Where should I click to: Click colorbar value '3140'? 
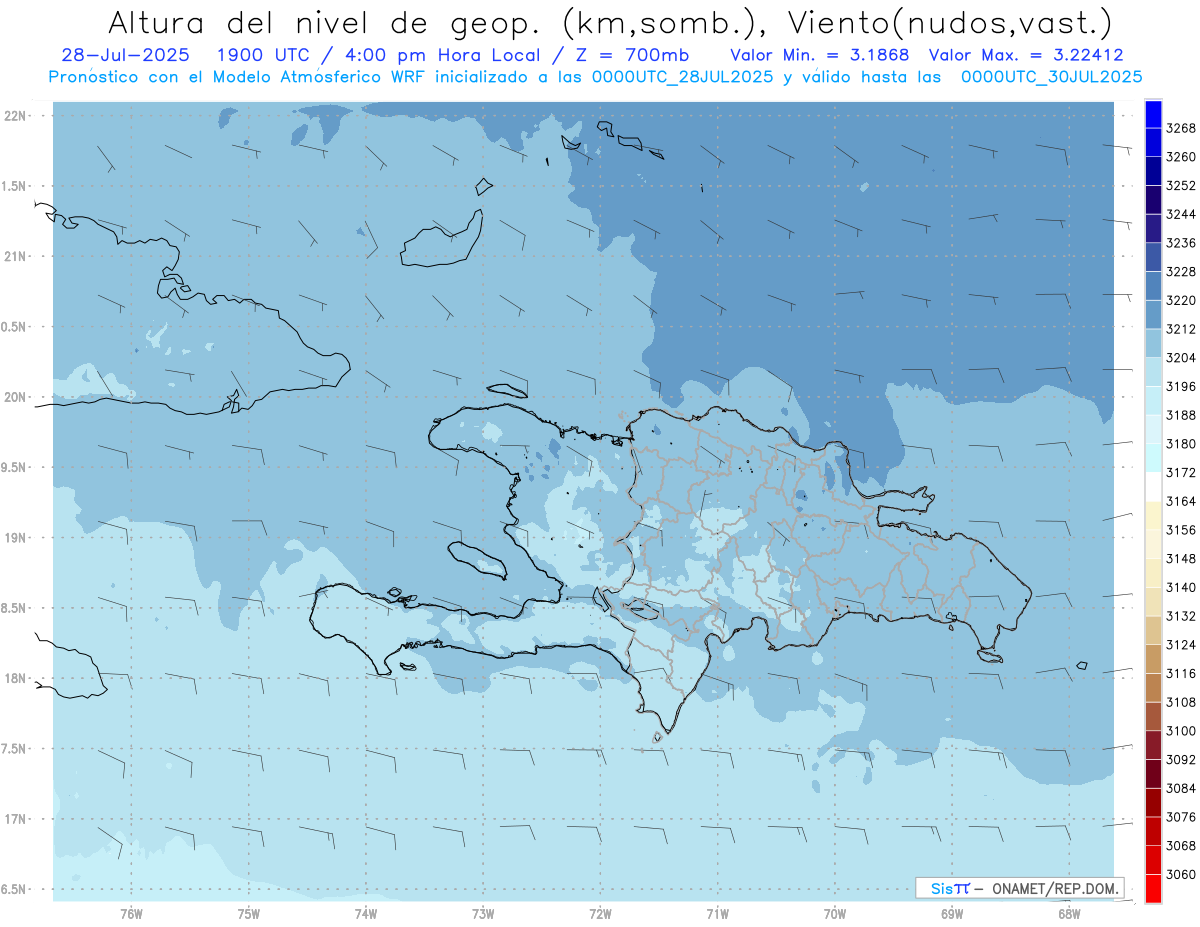pyautogui.click(x=1181, y=587)
